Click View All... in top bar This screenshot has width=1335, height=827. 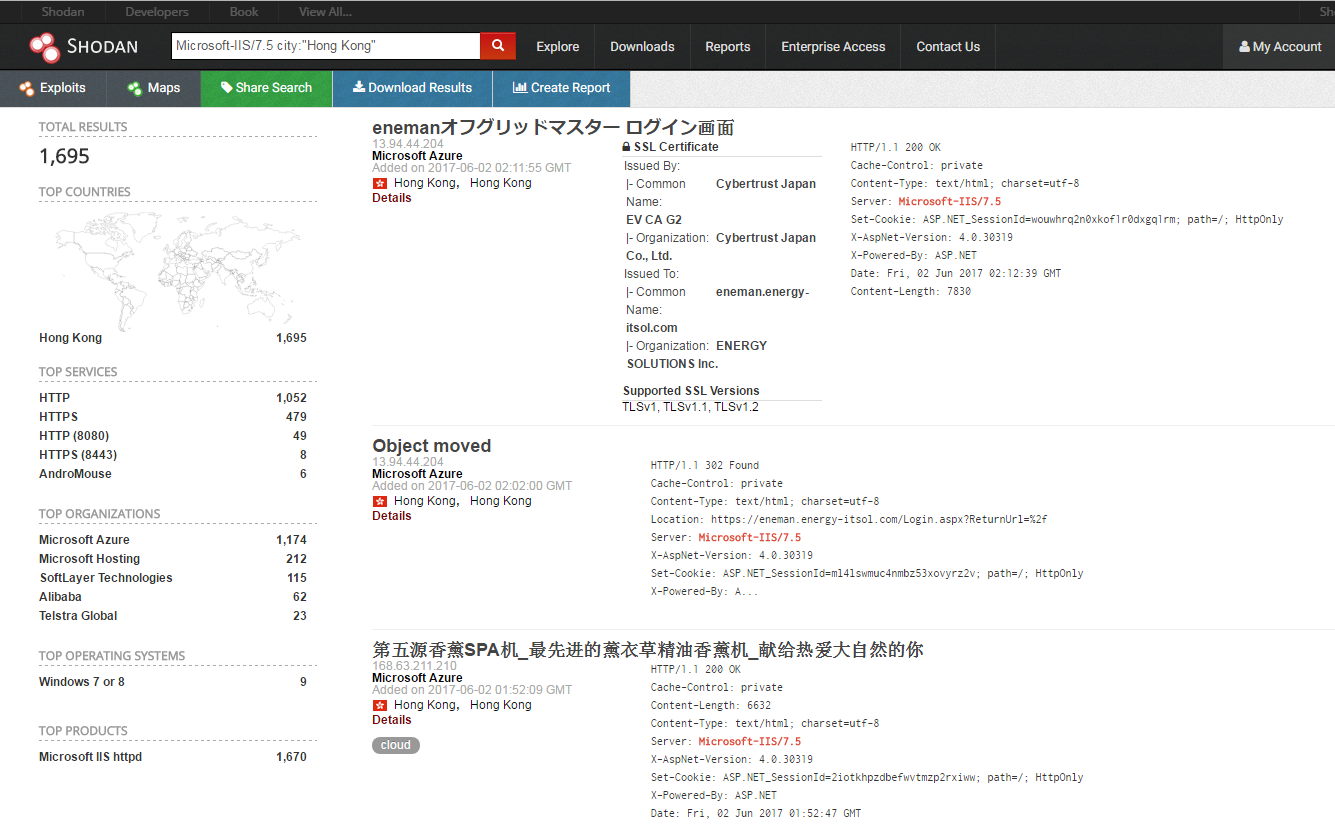(x=325, y=12)
